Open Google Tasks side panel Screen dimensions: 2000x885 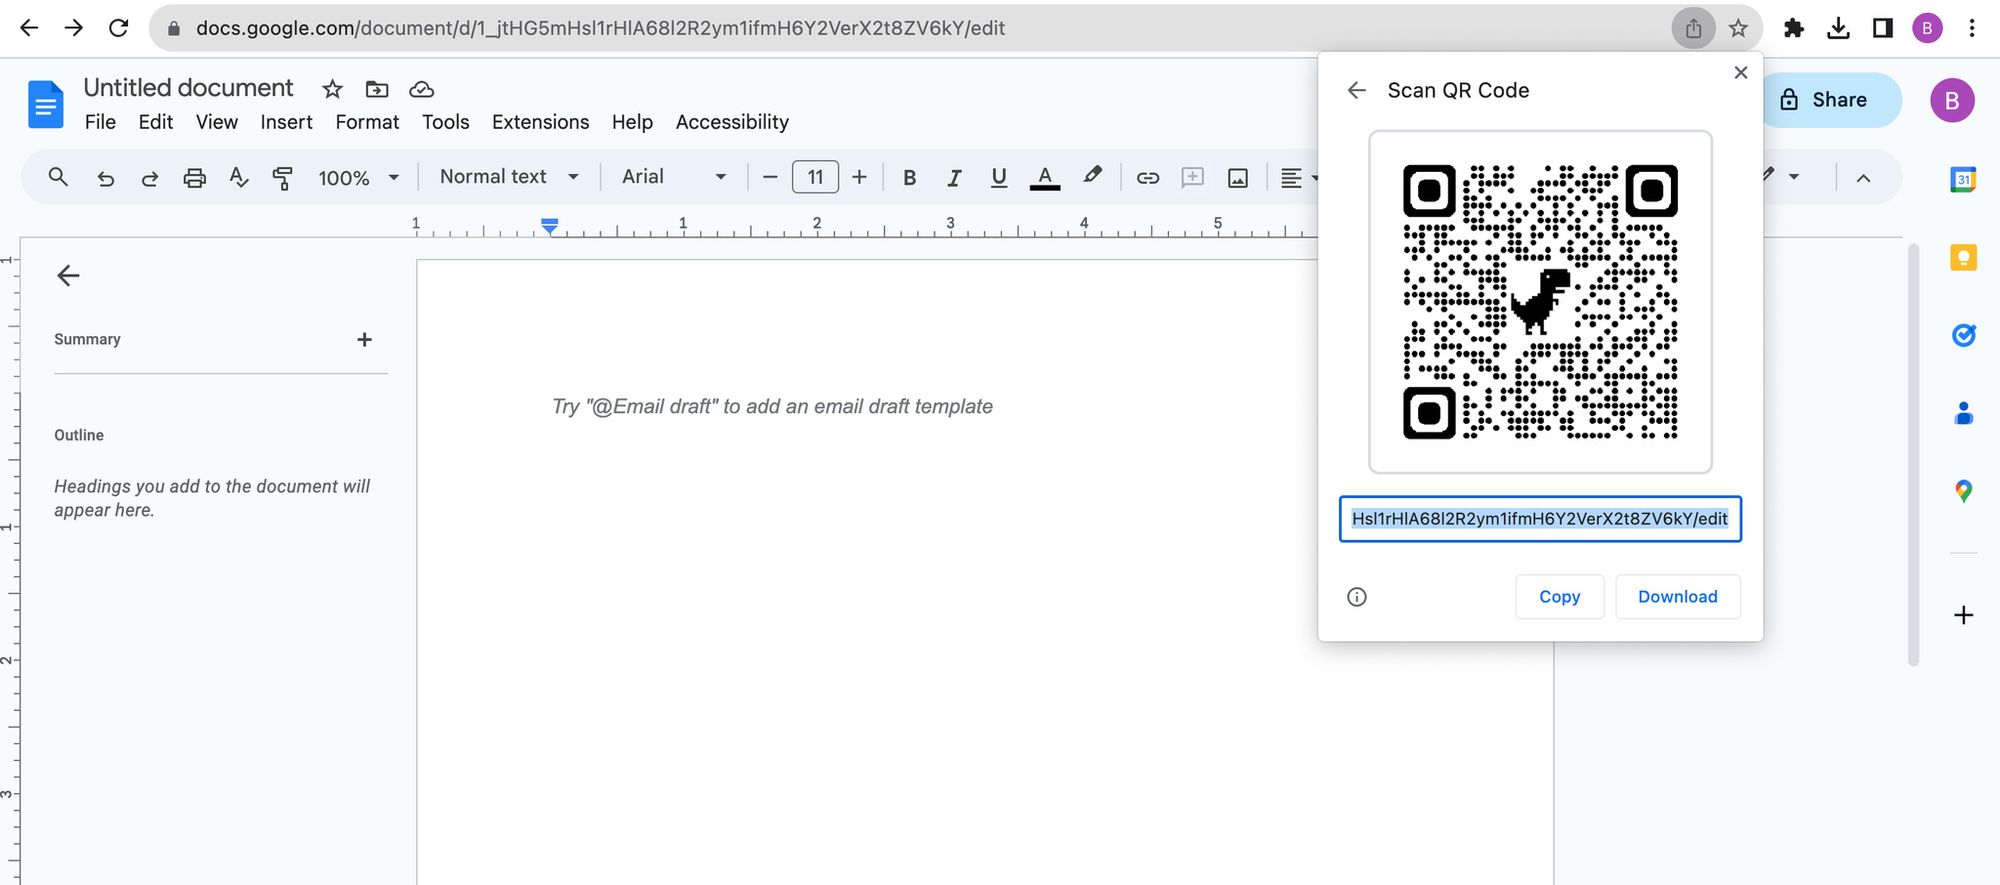click(1963, 335)
